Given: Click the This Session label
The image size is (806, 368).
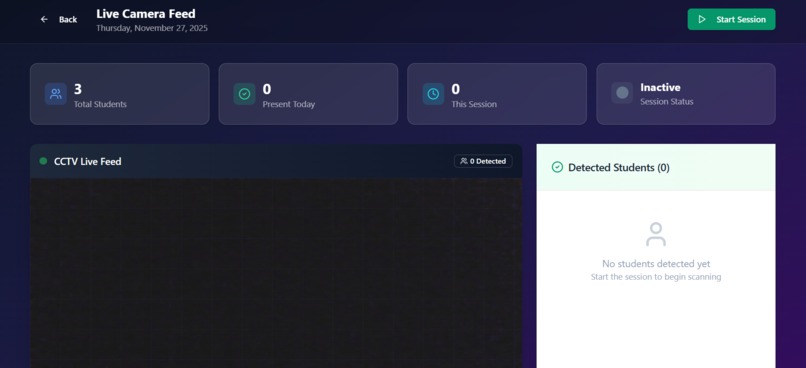Looking at the screenshot, I should [474, 104].
